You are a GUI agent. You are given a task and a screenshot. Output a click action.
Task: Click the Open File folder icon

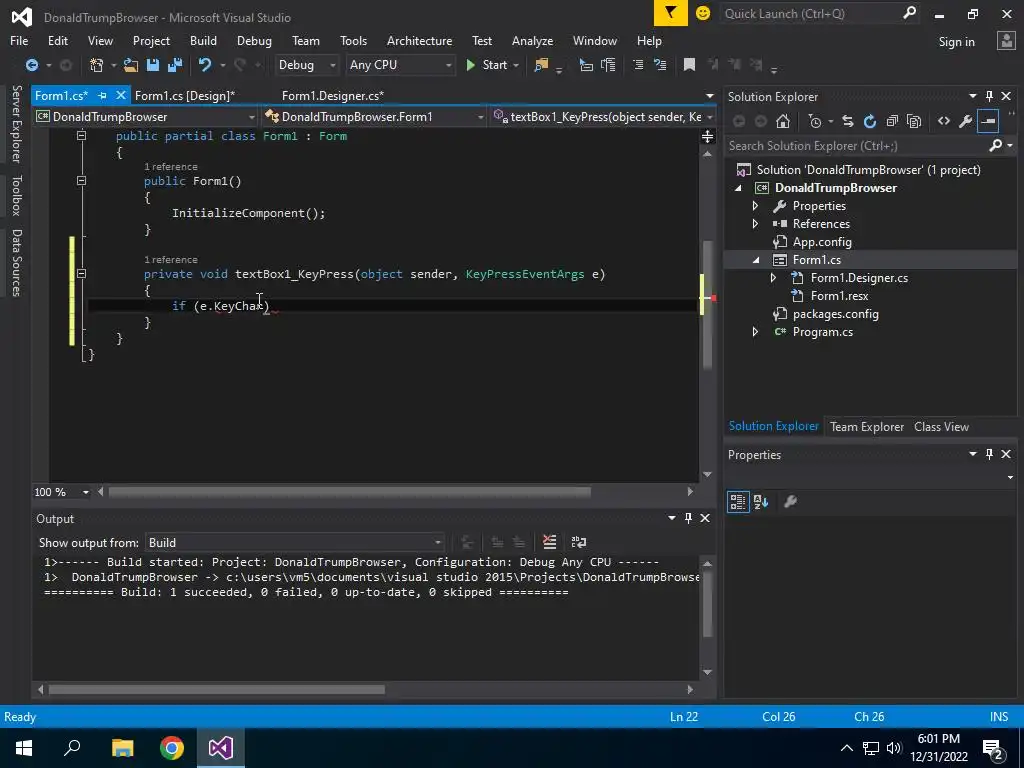pyautogui.click(x=131, y=65)
